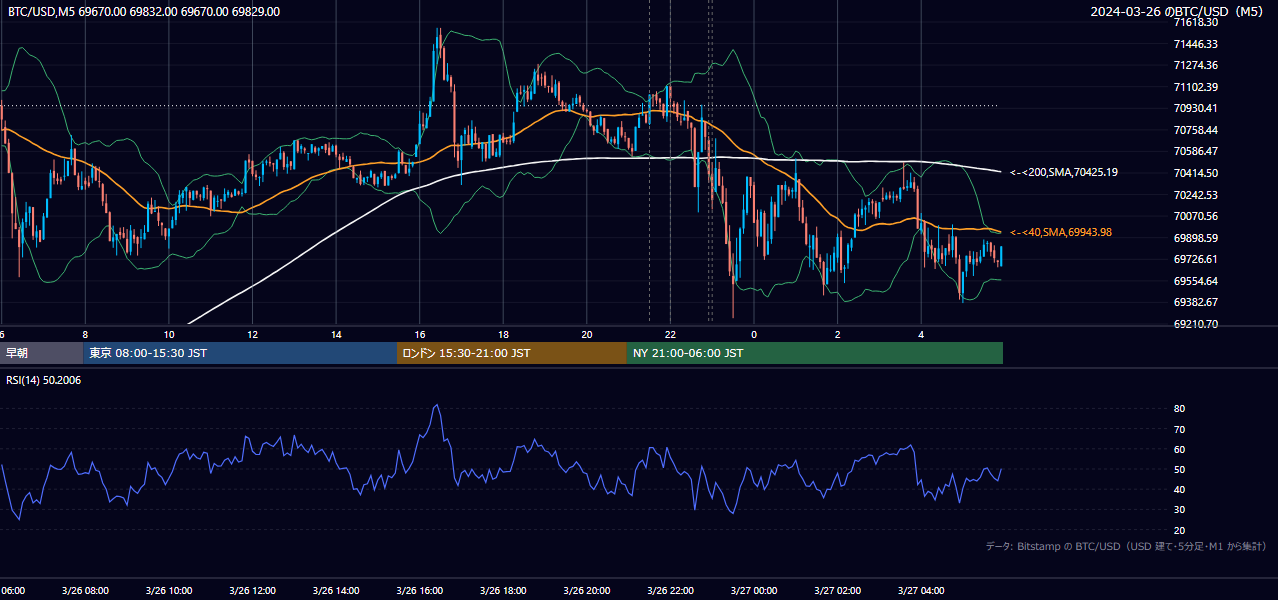Image resolution: width=1278 pixels, height=600 pixels.
Task: Select the RSI axis value 80
Action: 1180,409
